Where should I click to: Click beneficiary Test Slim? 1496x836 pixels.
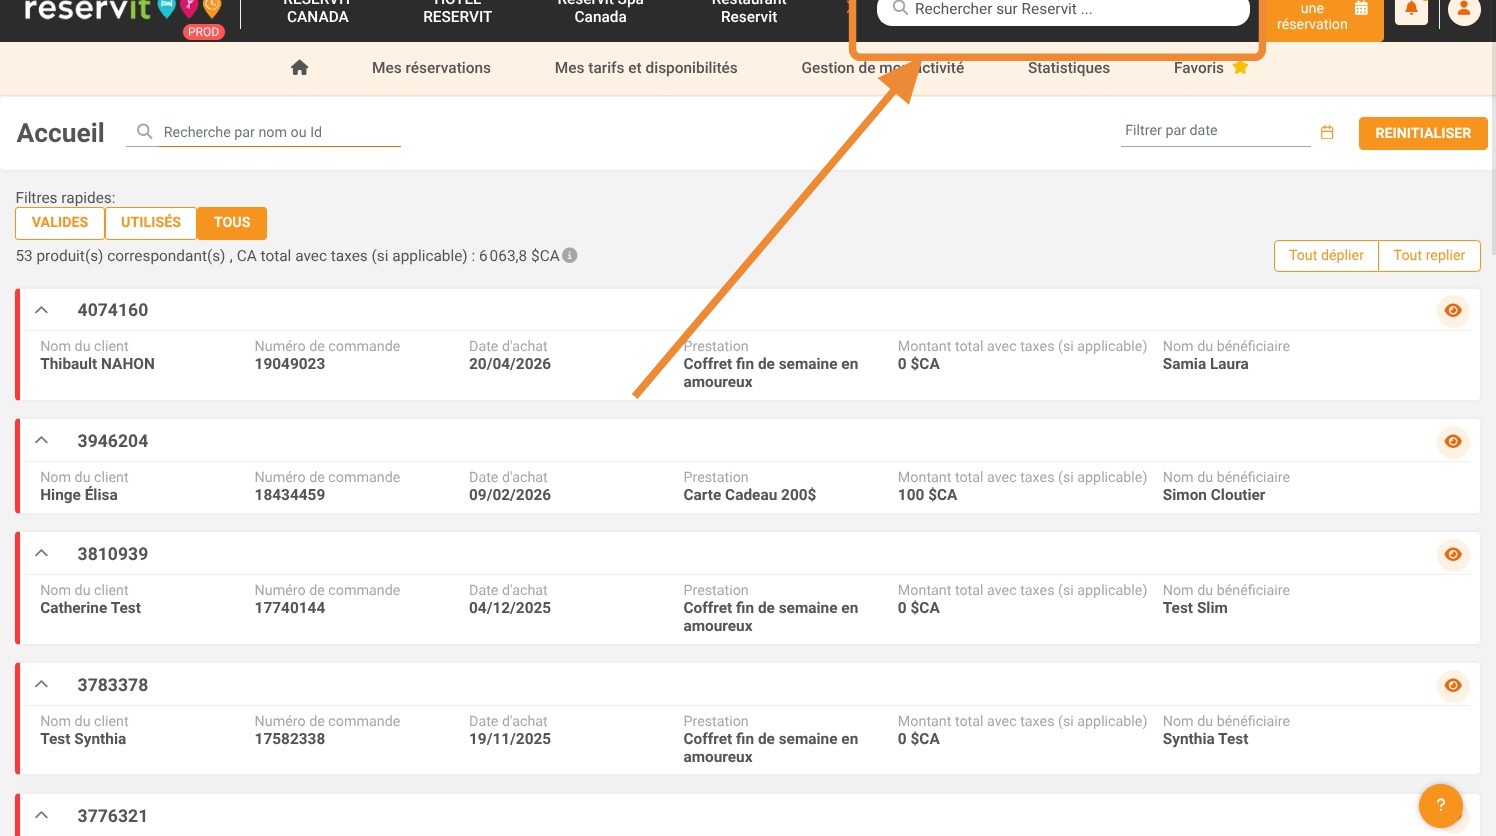click(1195, 608)
